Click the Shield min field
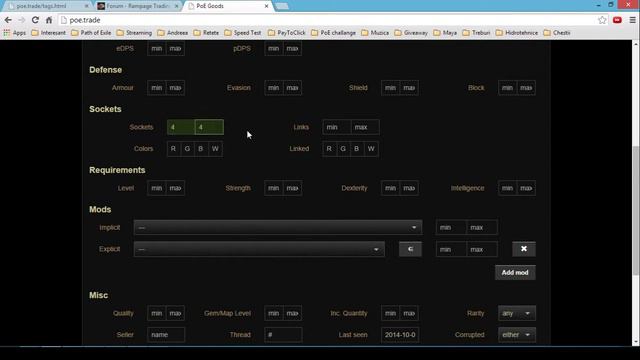 tap(390, 88)
